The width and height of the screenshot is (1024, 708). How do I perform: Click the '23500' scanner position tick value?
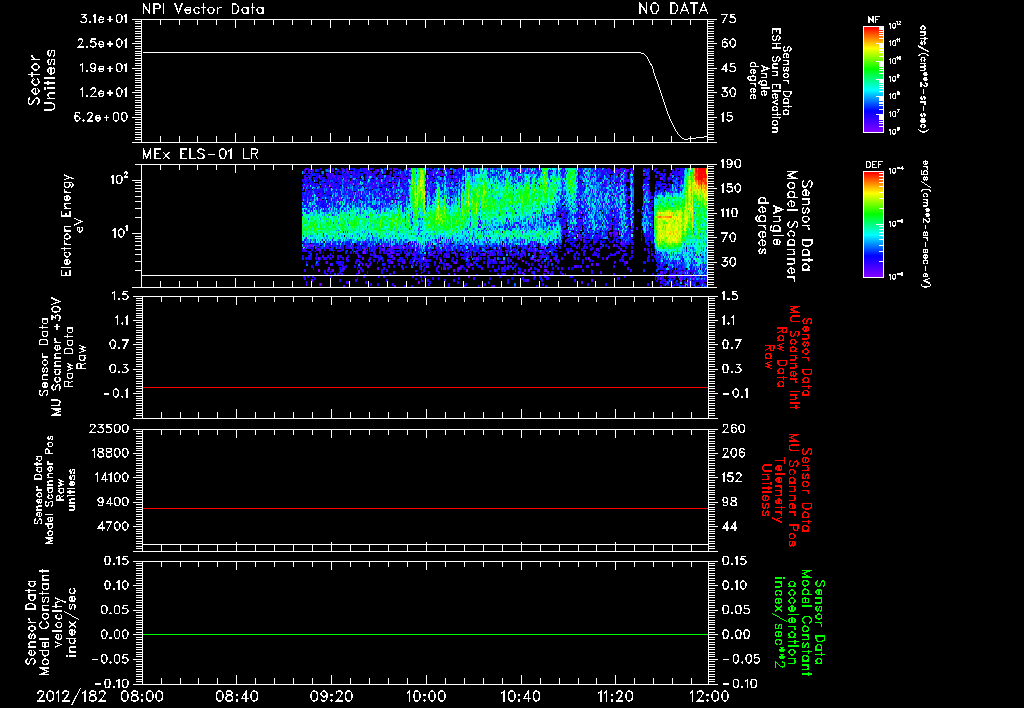click(110, 428)
